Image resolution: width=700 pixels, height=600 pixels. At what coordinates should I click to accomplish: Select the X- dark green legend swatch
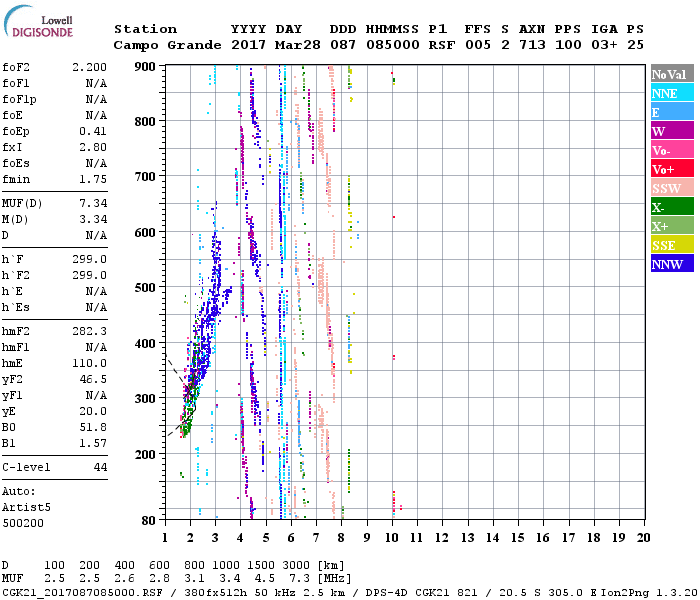[672, 207]
